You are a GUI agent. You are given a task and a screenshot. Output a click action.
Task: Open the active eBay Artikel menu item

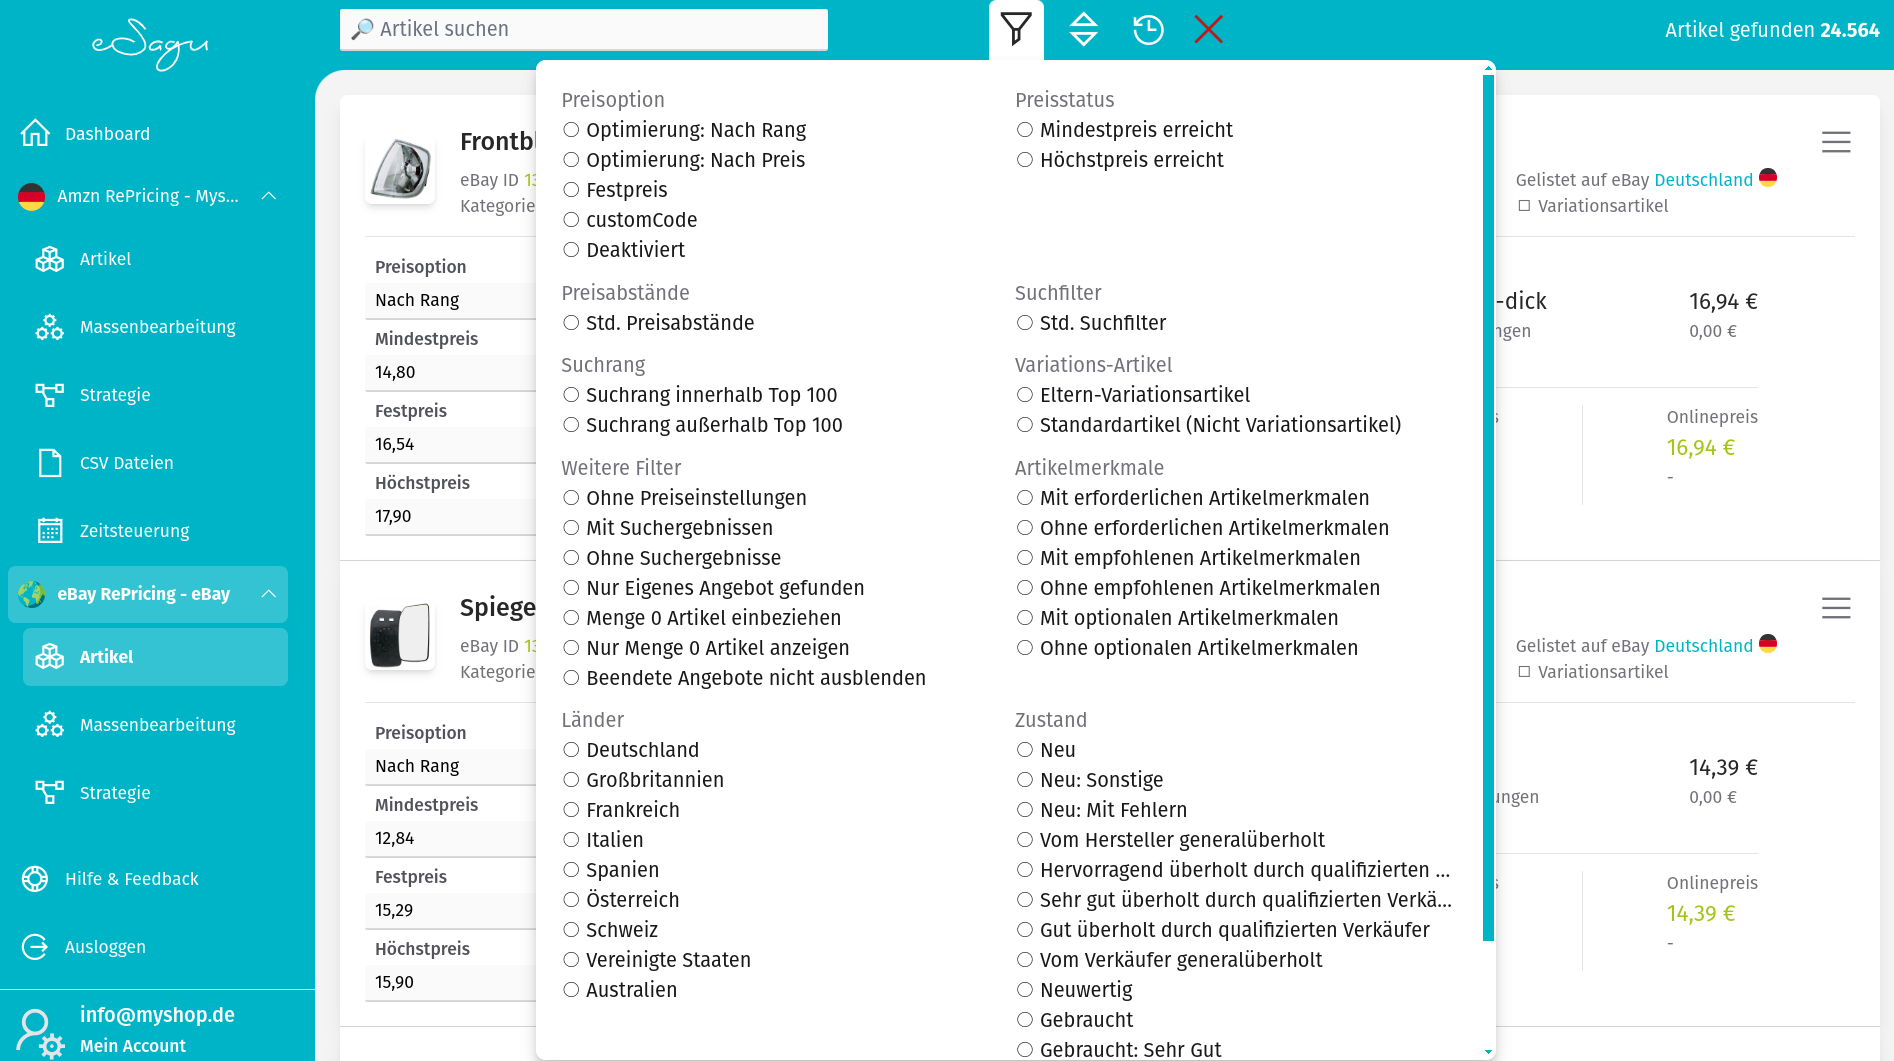coord(155,657)
